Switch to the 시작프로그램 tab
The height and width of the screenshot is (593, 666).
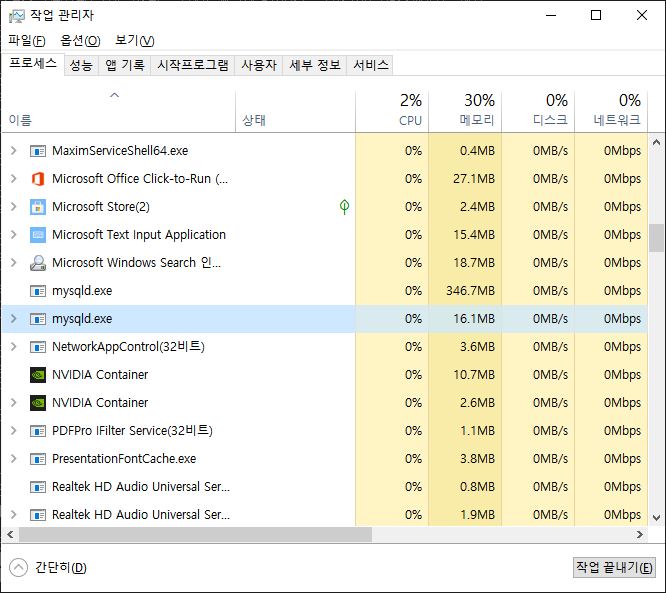pos(193,65)
